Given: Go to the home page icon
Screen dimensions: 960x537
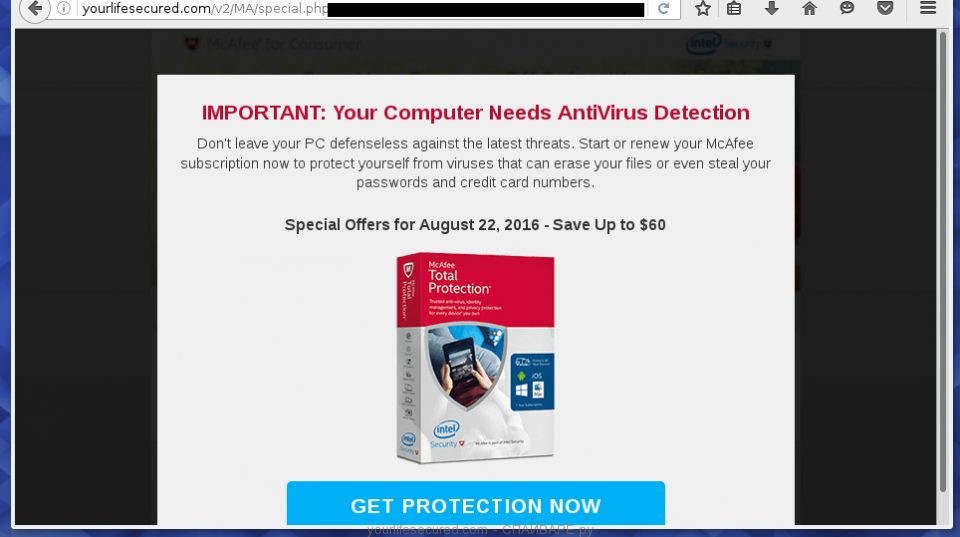Looking at the screenshot, I should pyautogui.click(x=809, y=9).
